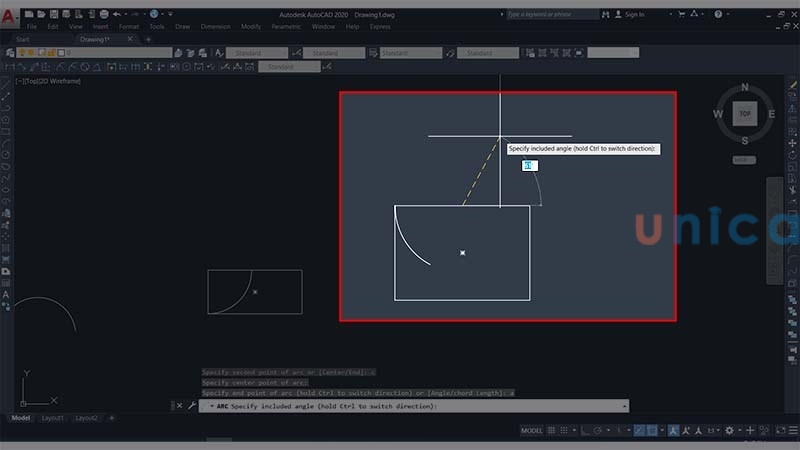Expand the command line history arrow
800x450 pixels.
click(x=625, y=406)
